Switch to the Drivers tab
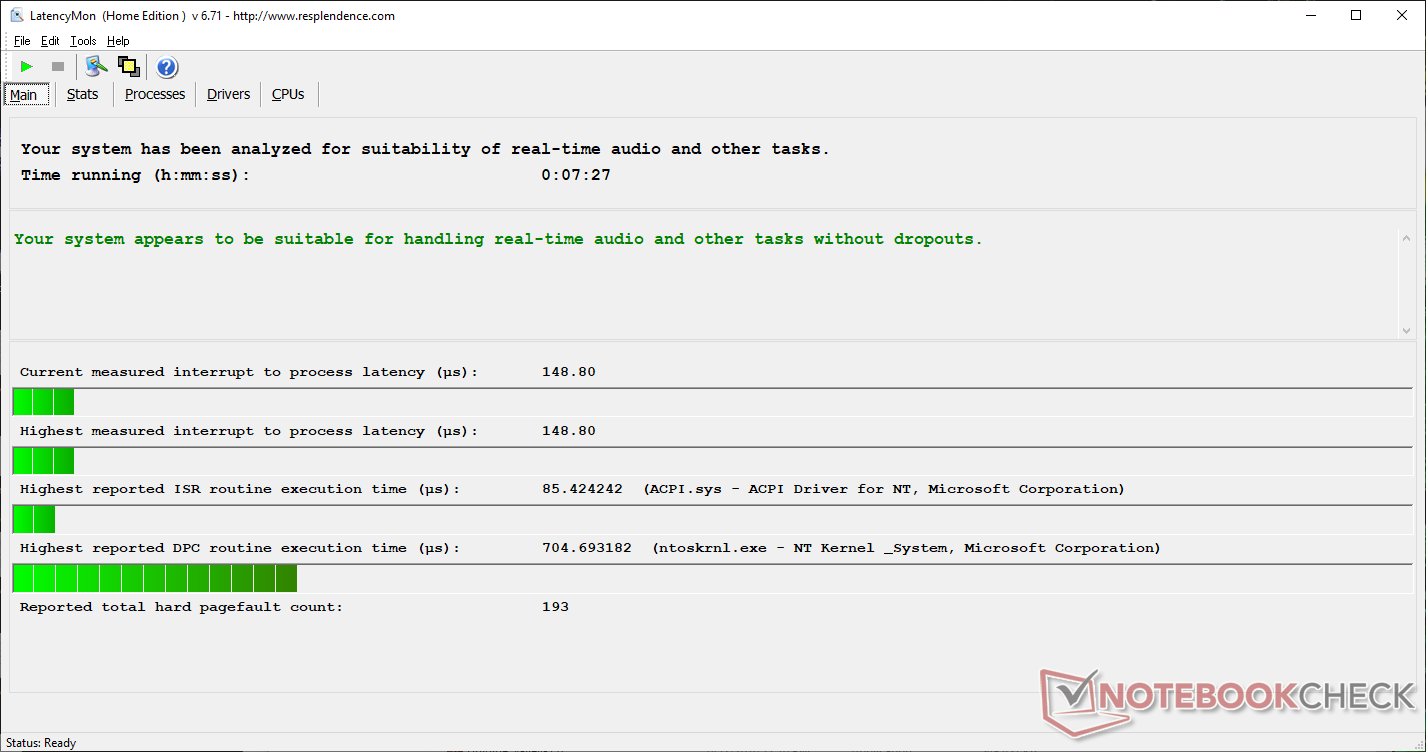The image size is (1426, 752). (228, 94)
